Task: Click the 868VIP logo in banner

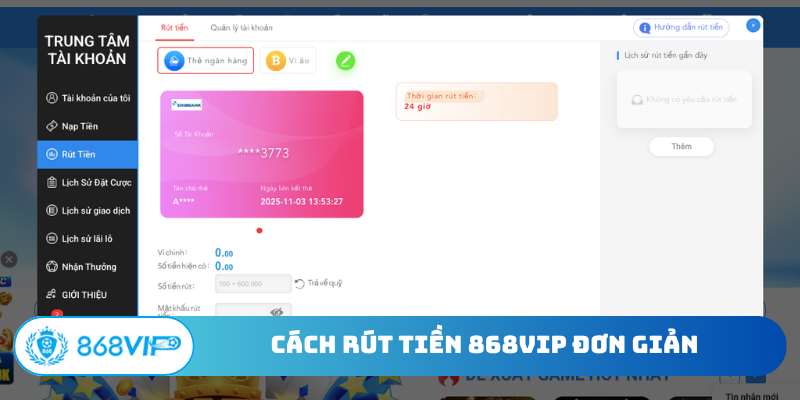Action: pos(104,346)
